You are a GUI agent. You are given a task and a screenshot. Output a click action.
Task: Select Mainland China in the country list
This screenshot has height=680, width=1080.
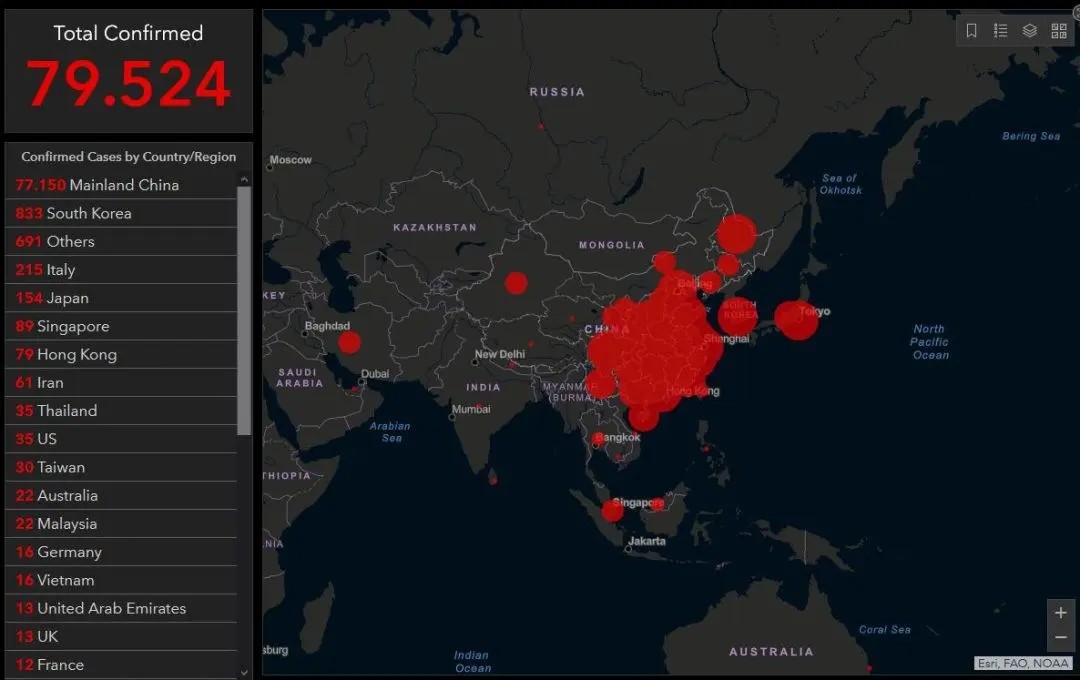(120, 185)
